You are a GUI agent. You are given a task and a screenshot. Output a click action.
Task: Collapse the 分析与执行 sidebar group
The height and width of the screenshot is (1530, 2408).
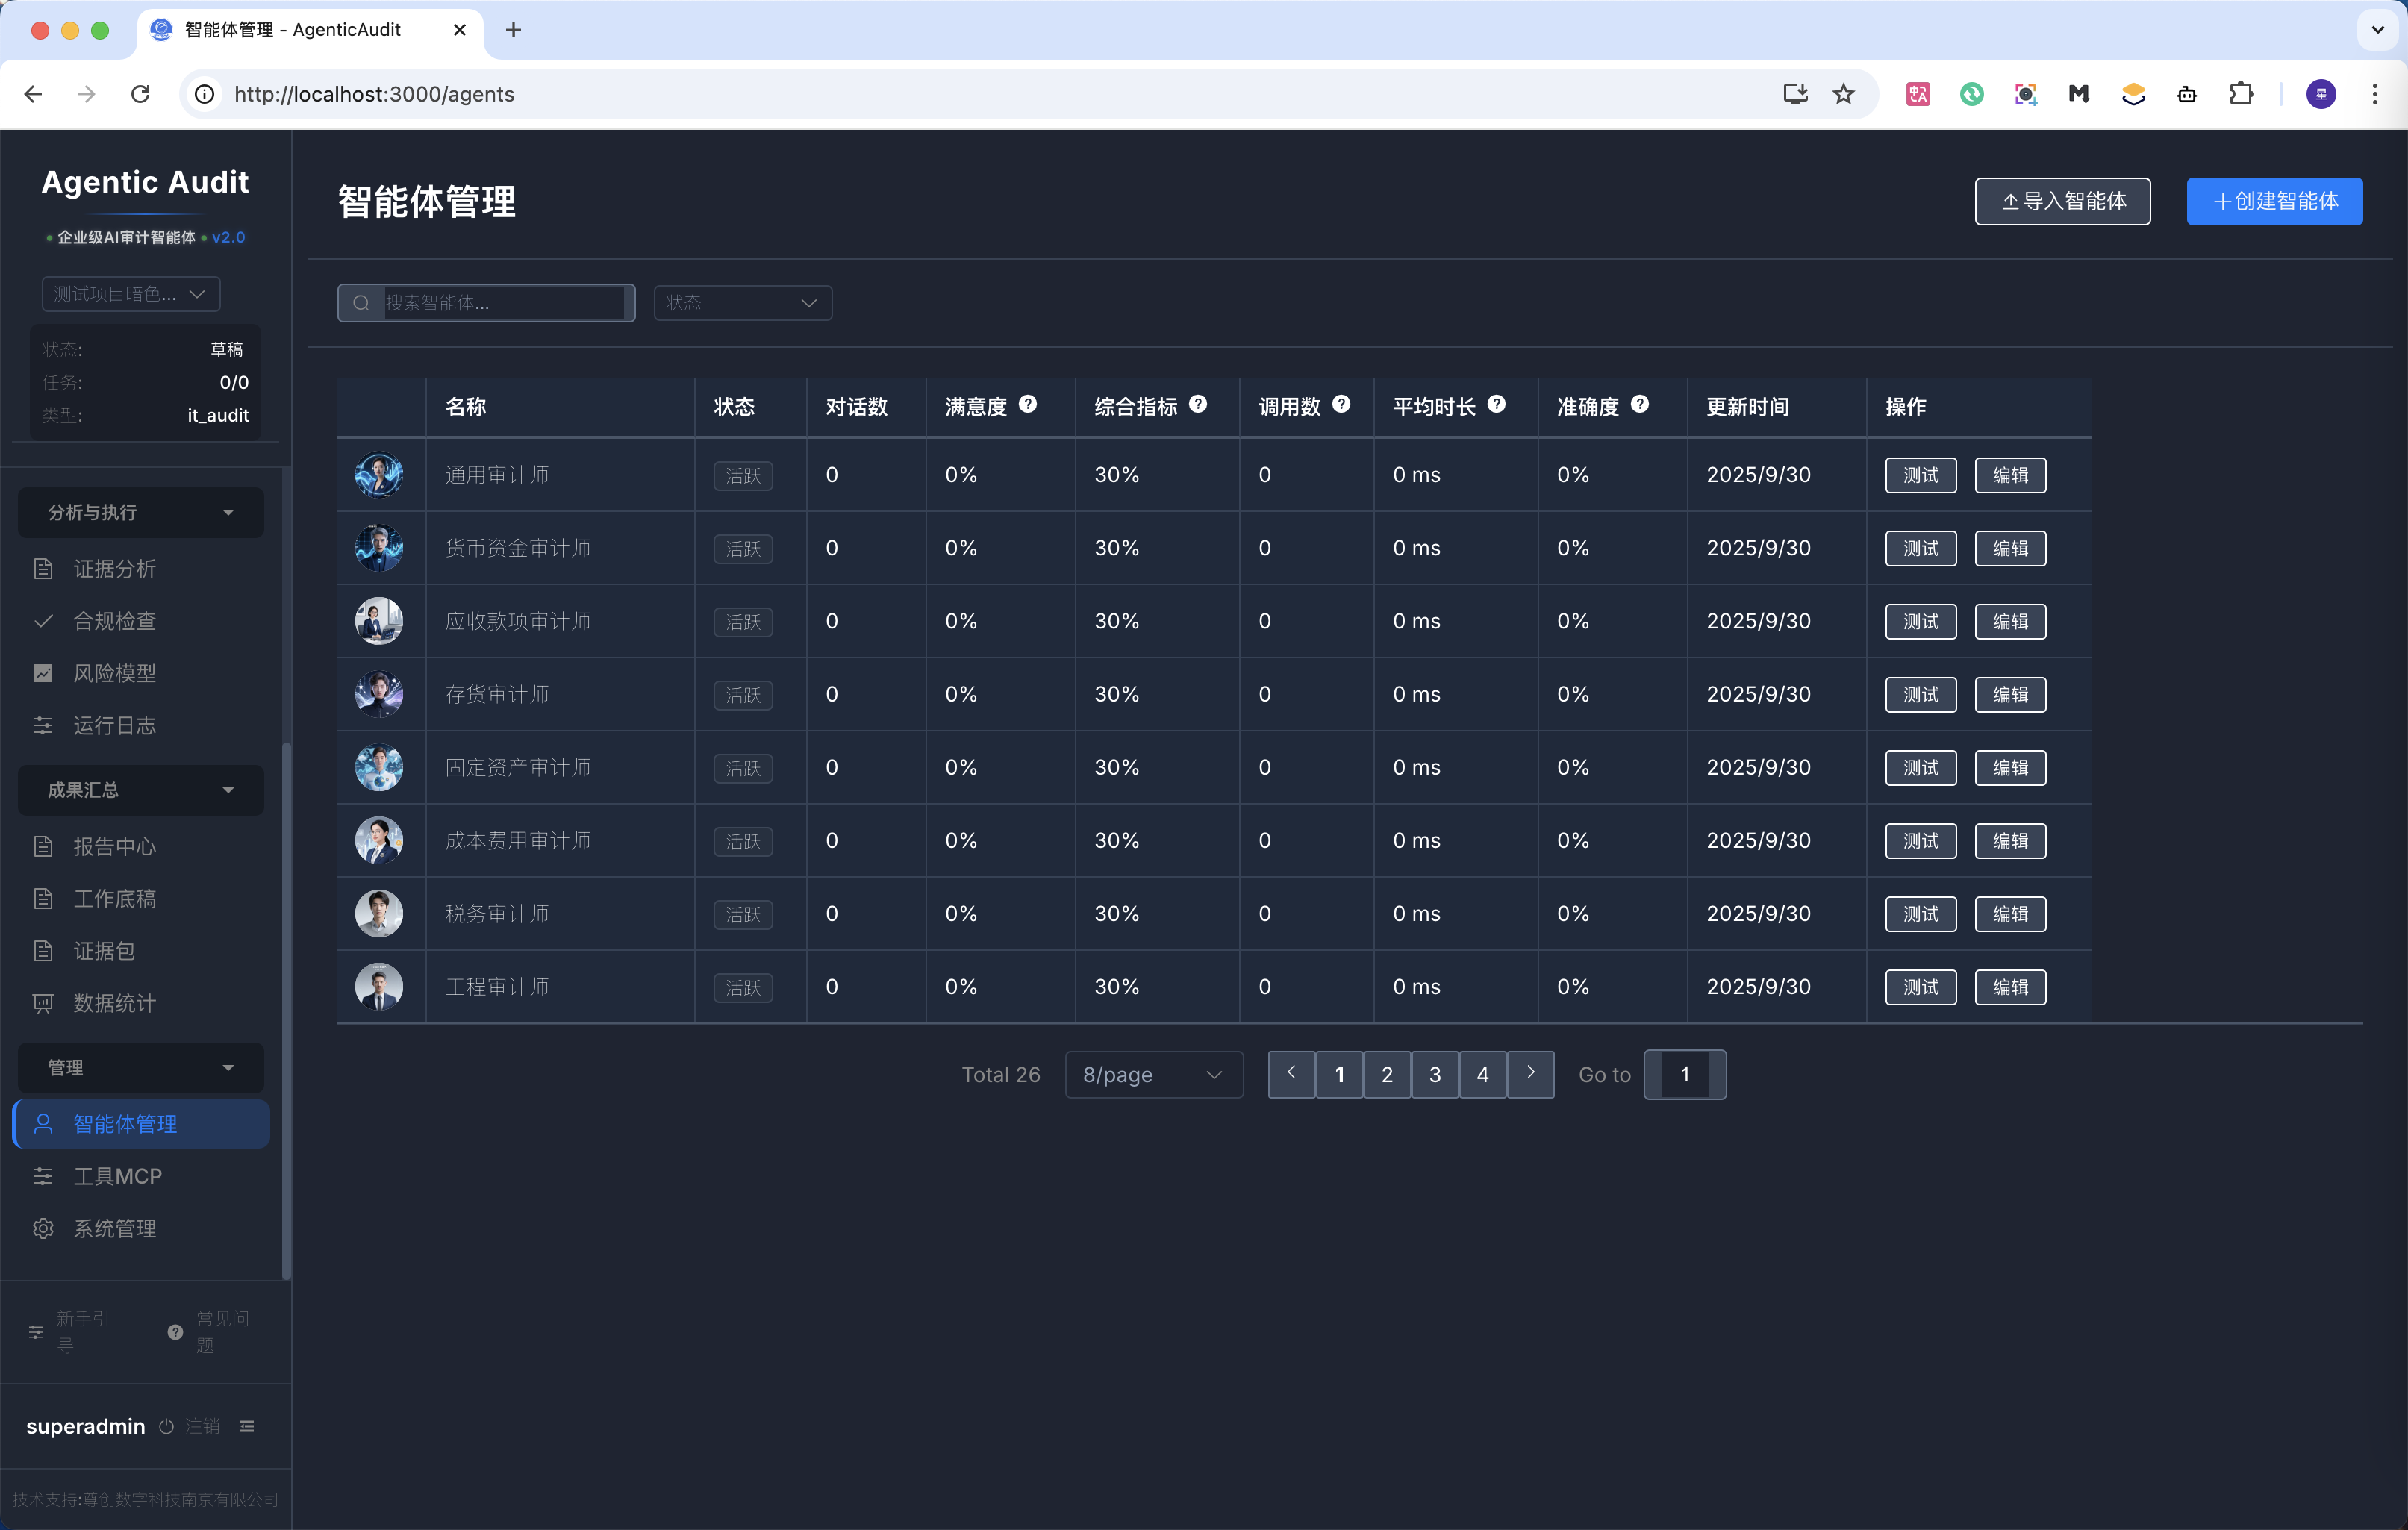(x=140, y=512)
